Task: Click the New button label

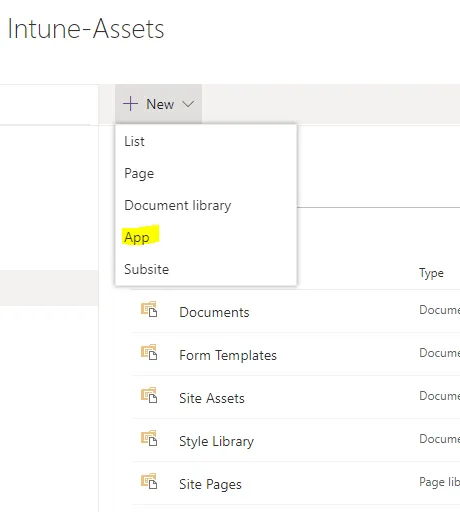Action: [x=160, y=104]
